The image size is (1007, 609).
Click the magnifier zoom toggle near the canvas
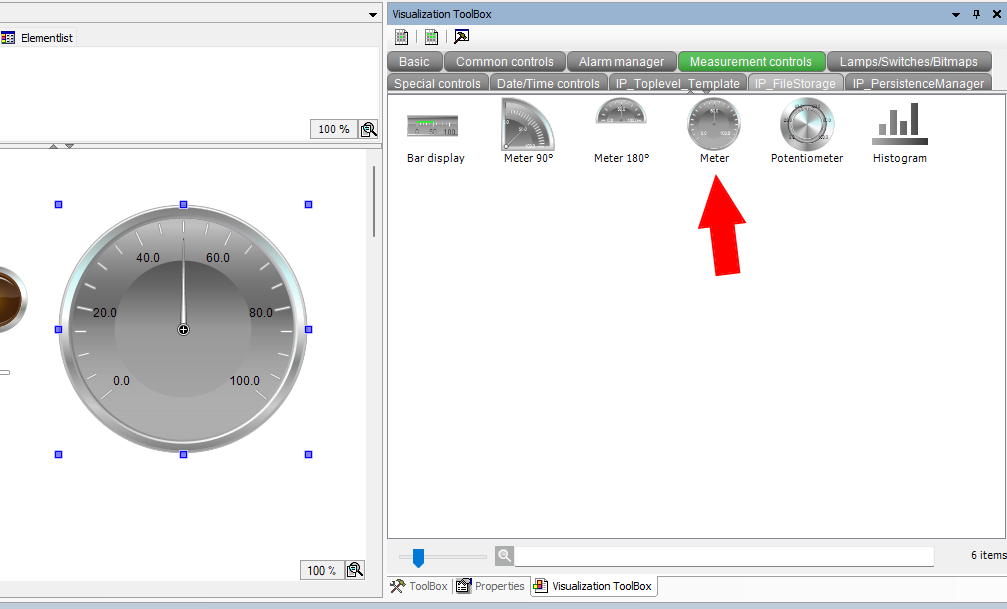(x=368, y=129)
